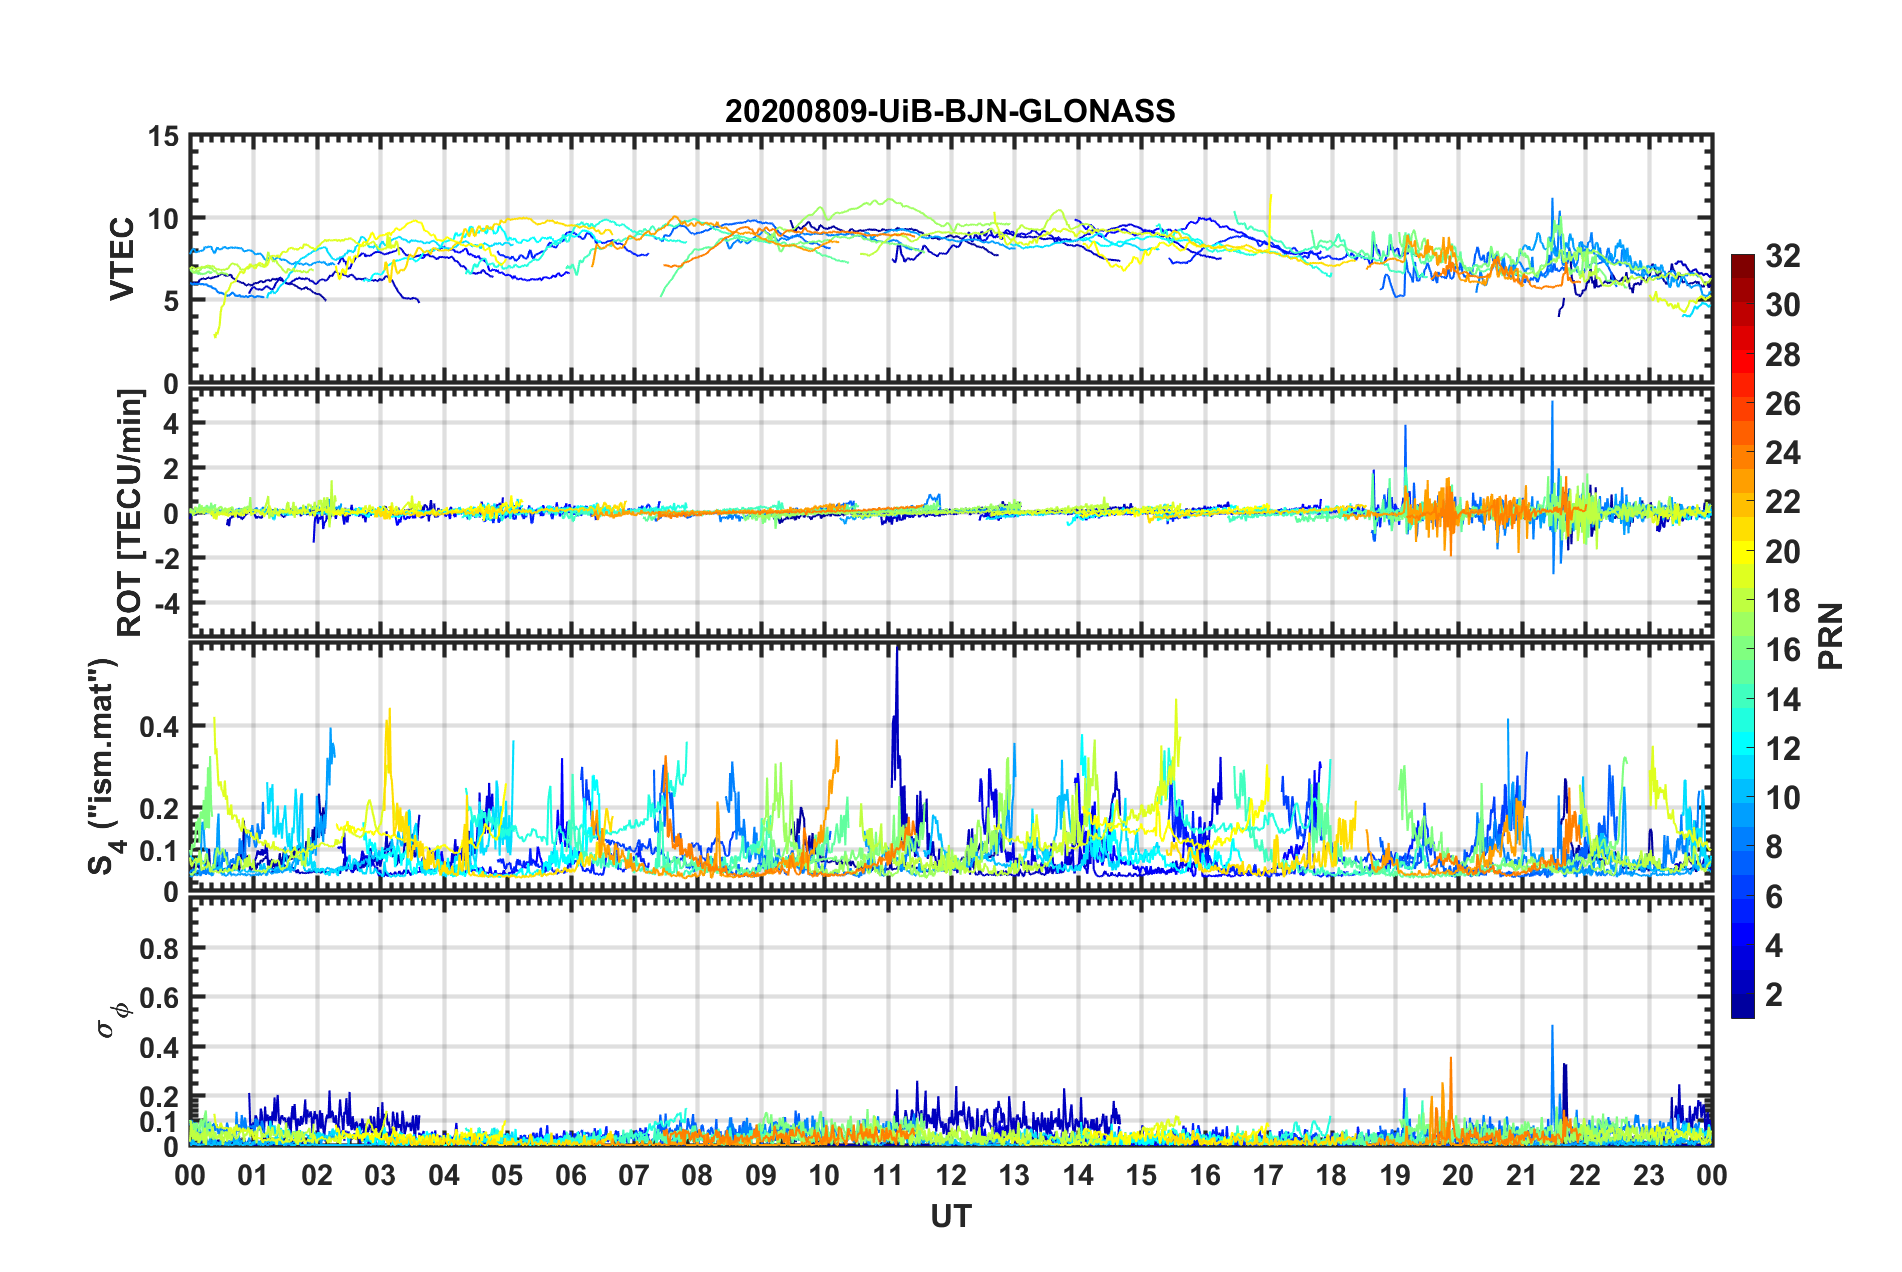This screenshot has width=1902, height=1272.
Task: Click colorbar tick label 6
Action: pyautogui.click(x=1774, y=896)
